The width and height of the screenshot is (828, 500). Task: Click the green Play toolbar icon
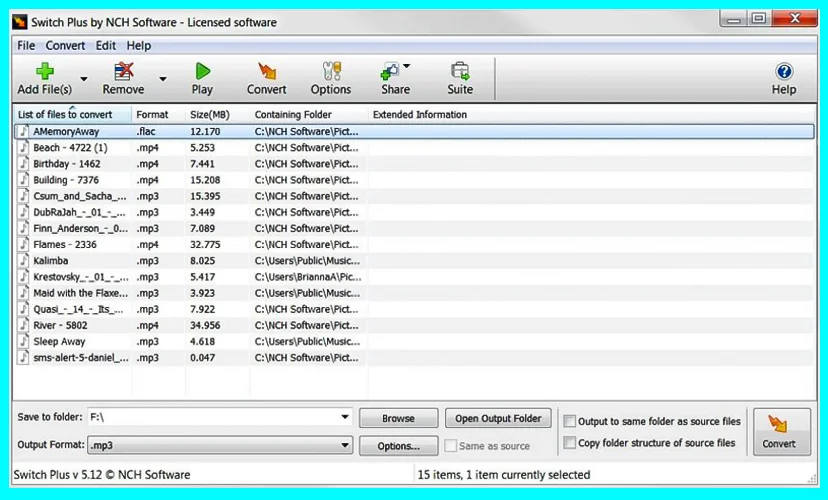pyautogui.click(x=202, y=71)
